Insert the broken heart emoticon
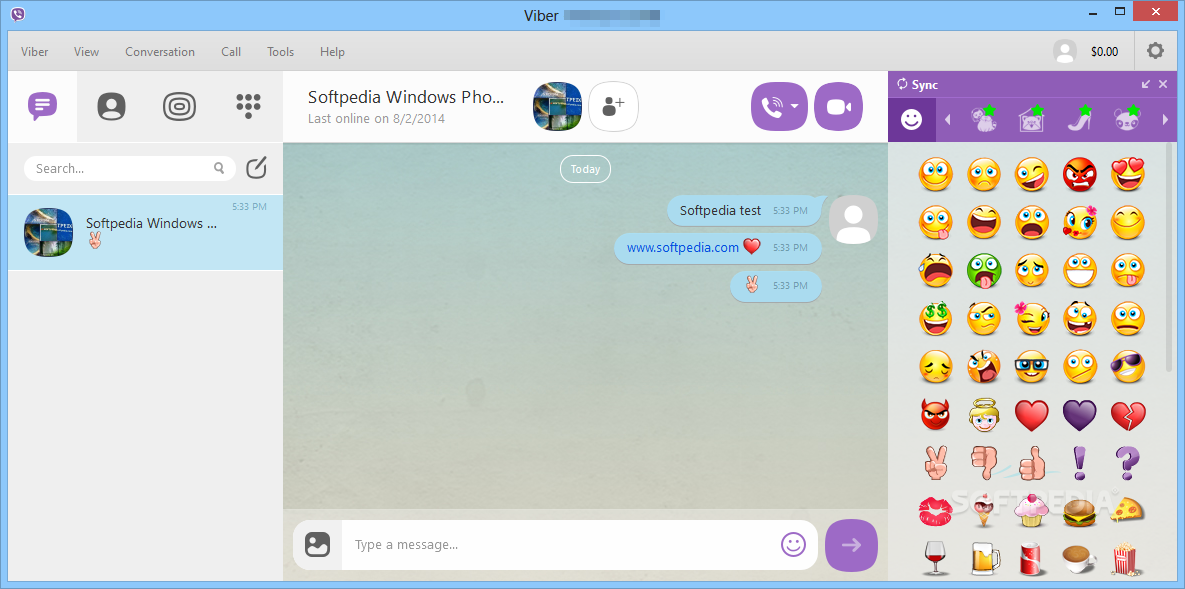The height and width of the screenshot is (589, 1185). click(1128, 415)
